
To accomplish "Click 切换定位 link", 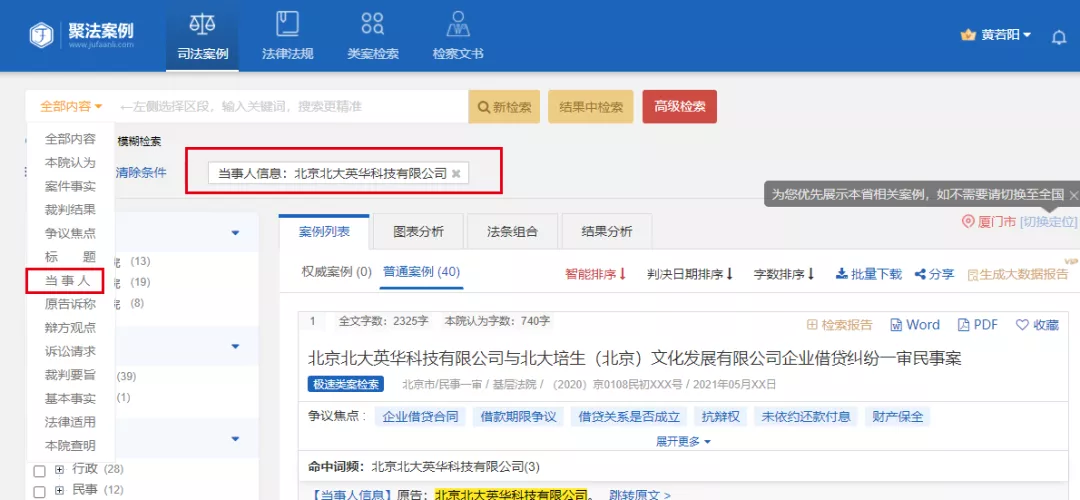I will pos(1048,222).
